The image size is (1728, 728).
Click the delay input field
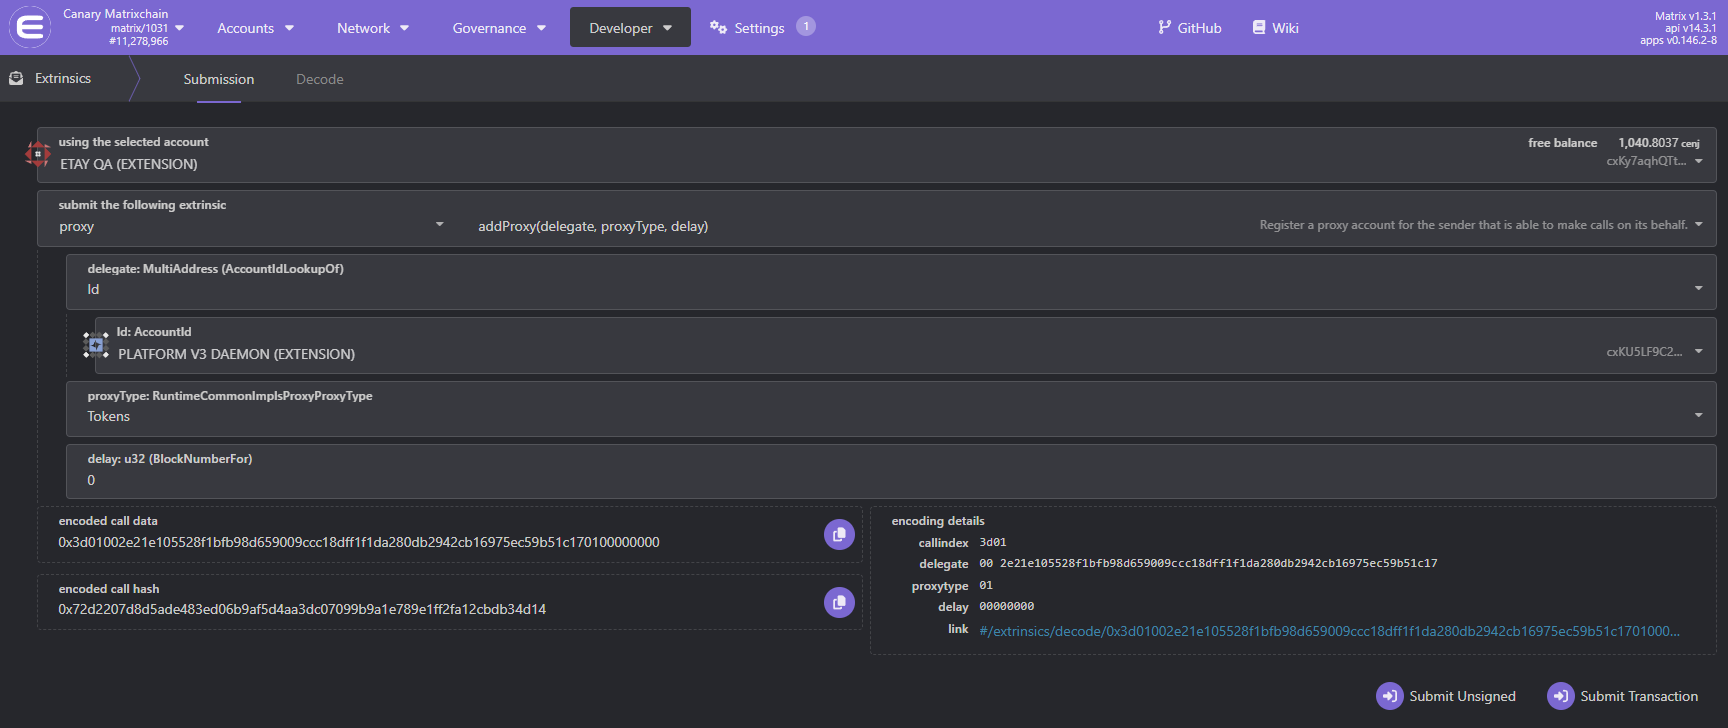pyautogui.click(x=891, y=471)
